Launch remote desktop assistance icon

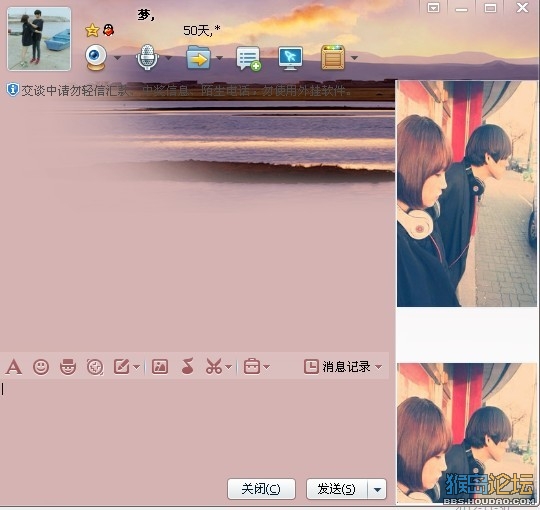point(291,58)
